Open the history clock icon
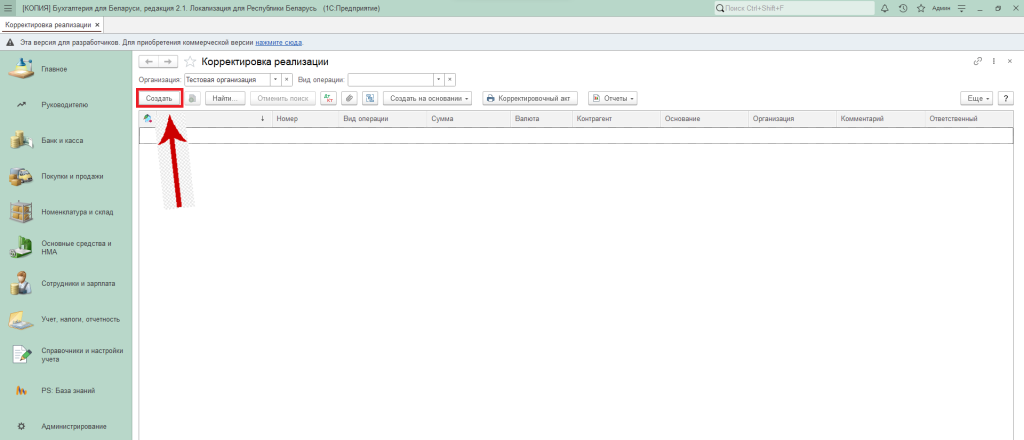 pyautogui.click(x=902, y=8)
